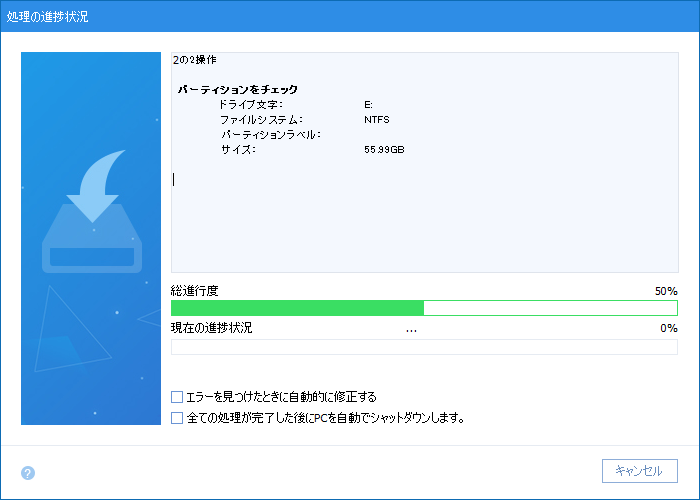Select the text 2の2操作
700x500 pixels.
click(x=195, y=60)
